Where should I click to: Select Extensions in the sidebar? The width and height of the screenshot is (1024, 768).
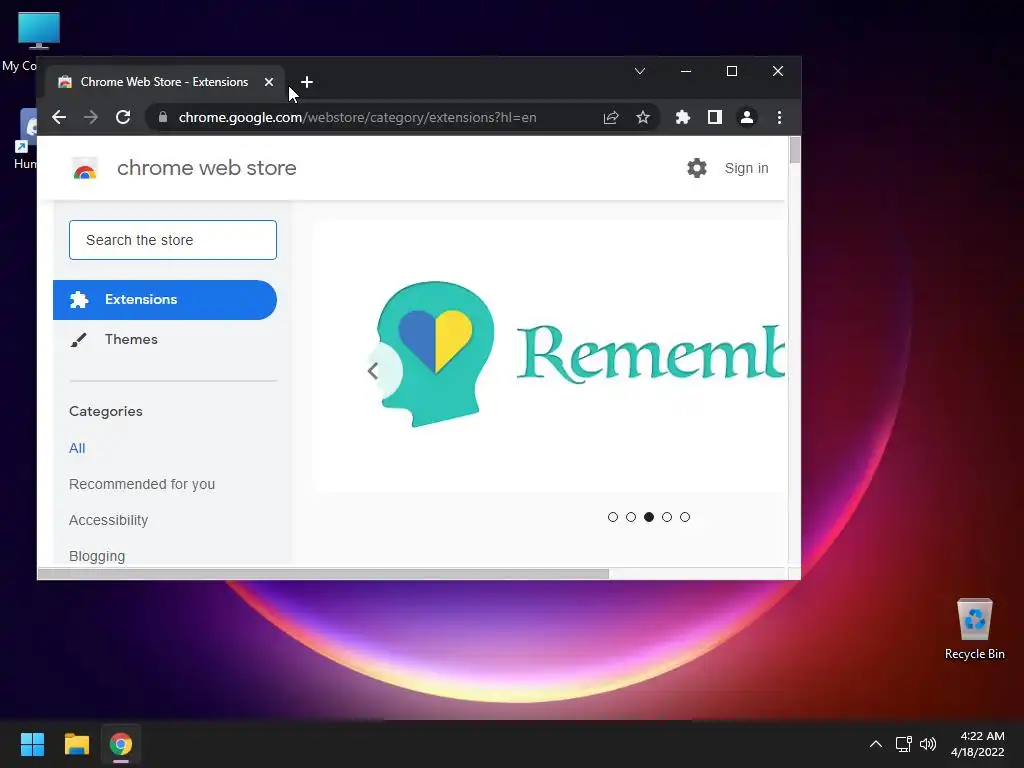tap(165, 300)
